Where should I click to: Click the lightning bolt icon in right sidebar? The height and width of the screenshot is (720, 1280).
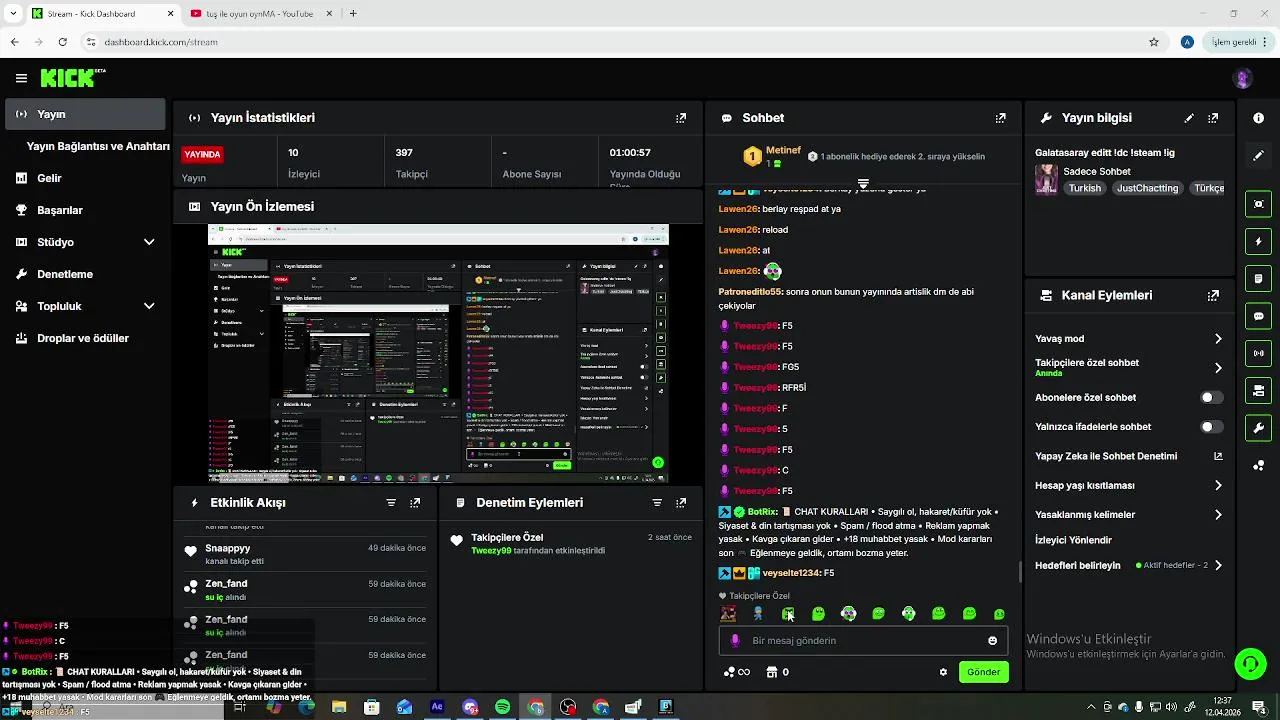click(x=1258, y=241)
